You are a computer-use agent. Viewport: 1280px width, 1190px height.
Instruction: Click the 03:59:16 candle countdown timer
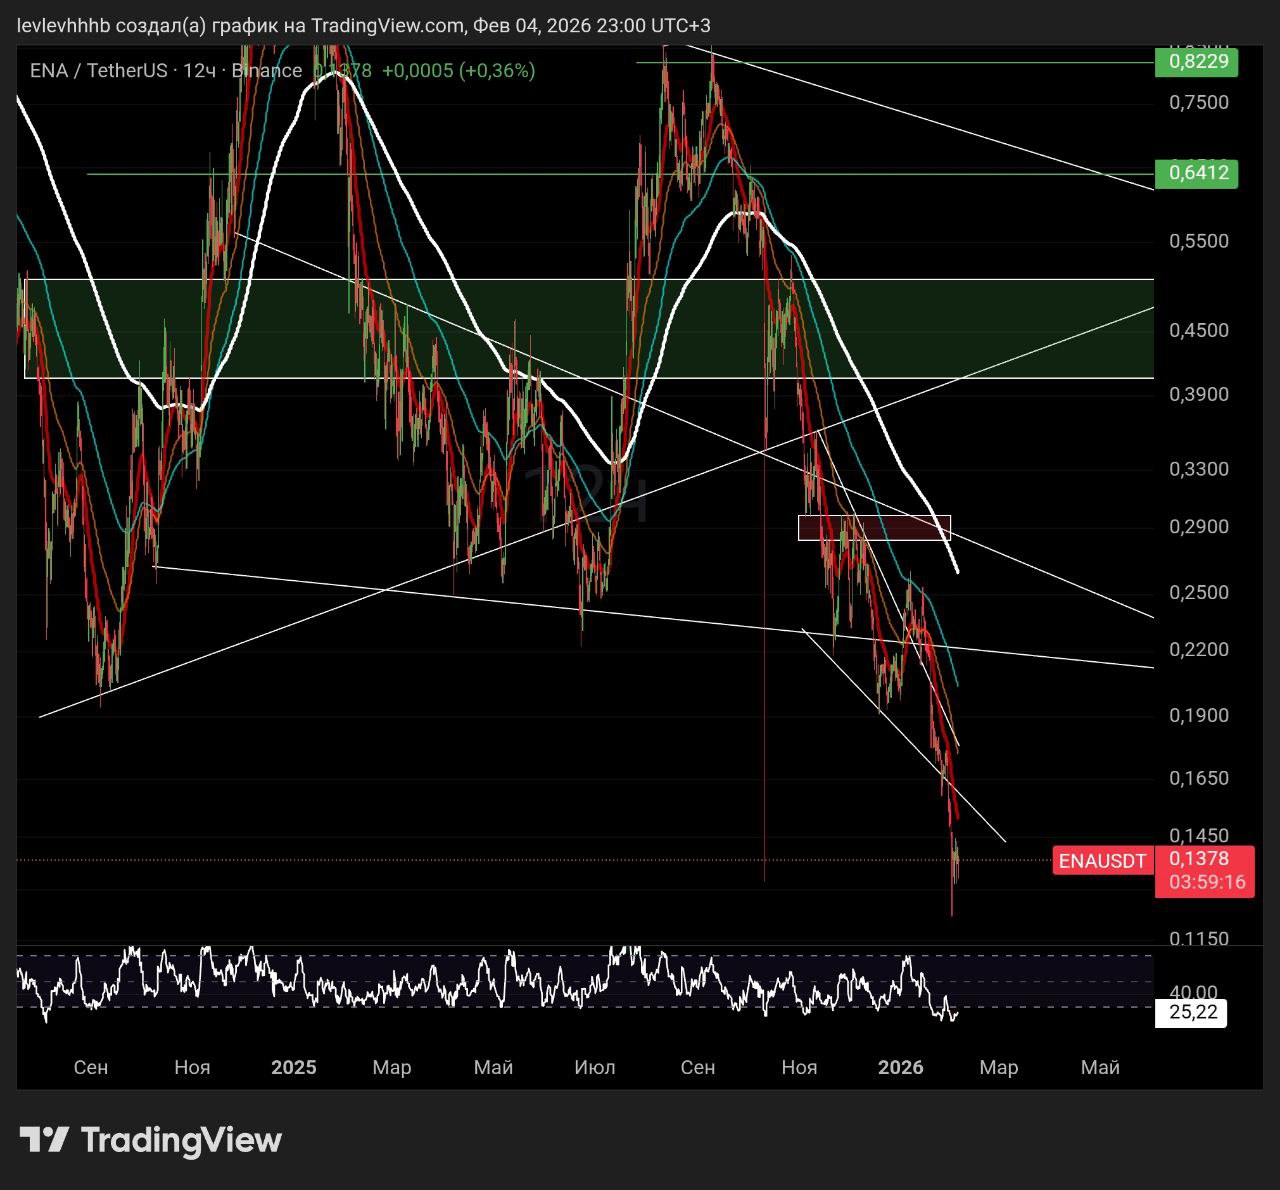(x=1206, y=882)
